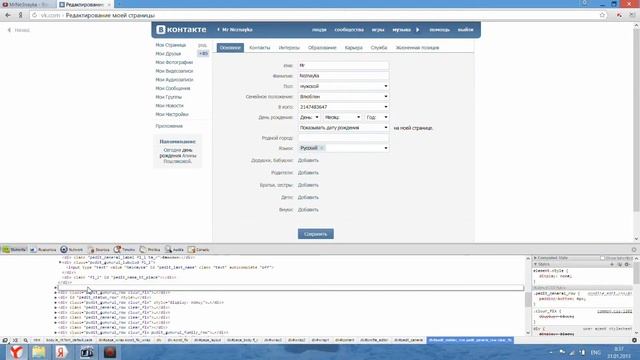
Task: Open the Показывать дату рождения dropdown
Action: [343, 128]
